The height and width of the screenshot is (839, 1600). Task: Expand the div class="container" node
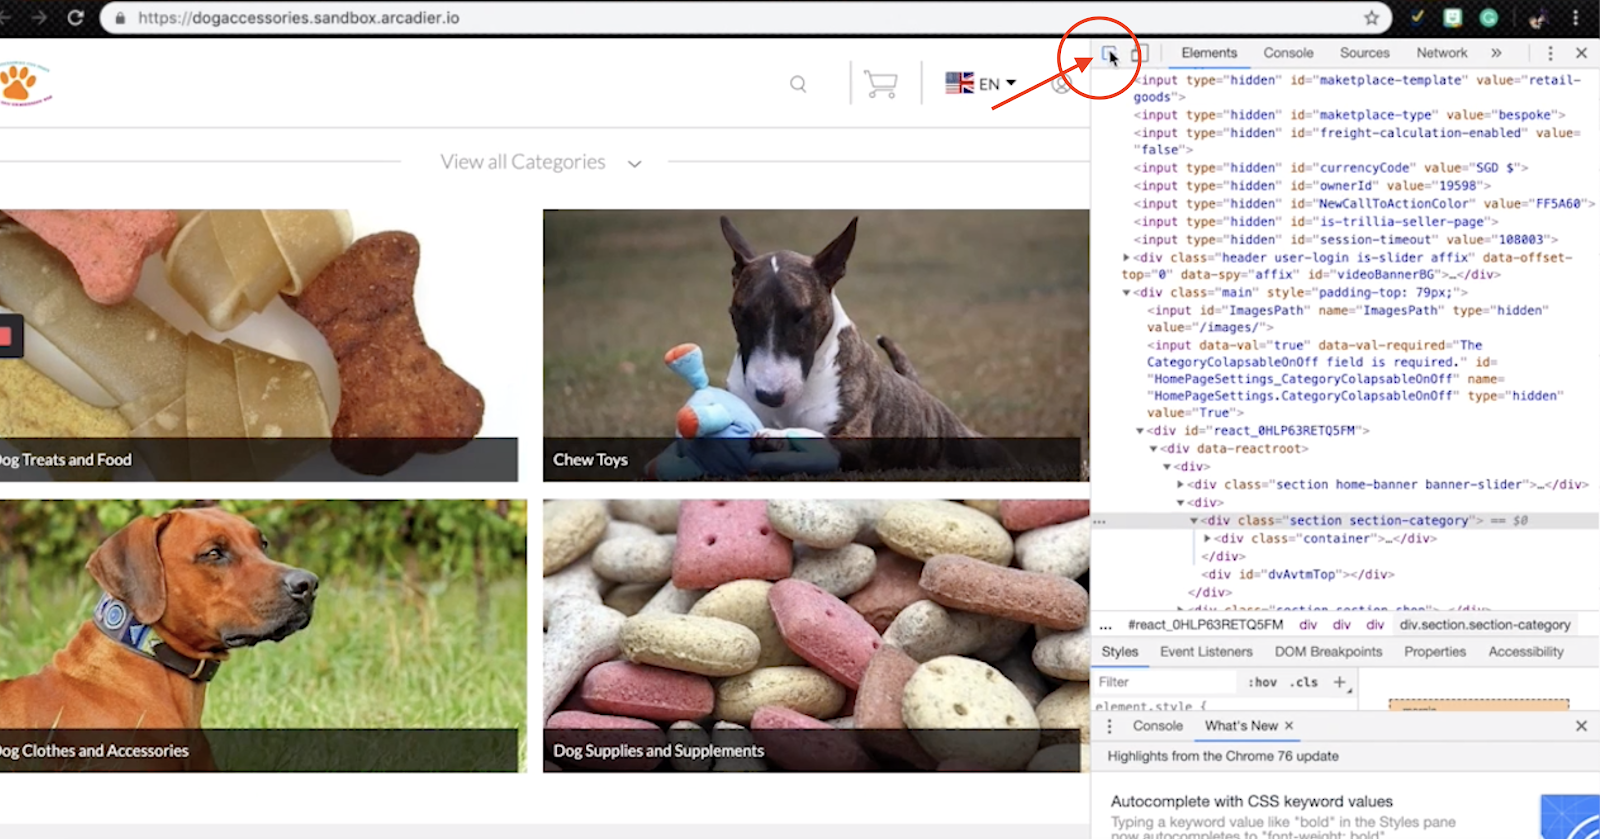tap(1207, 539)
